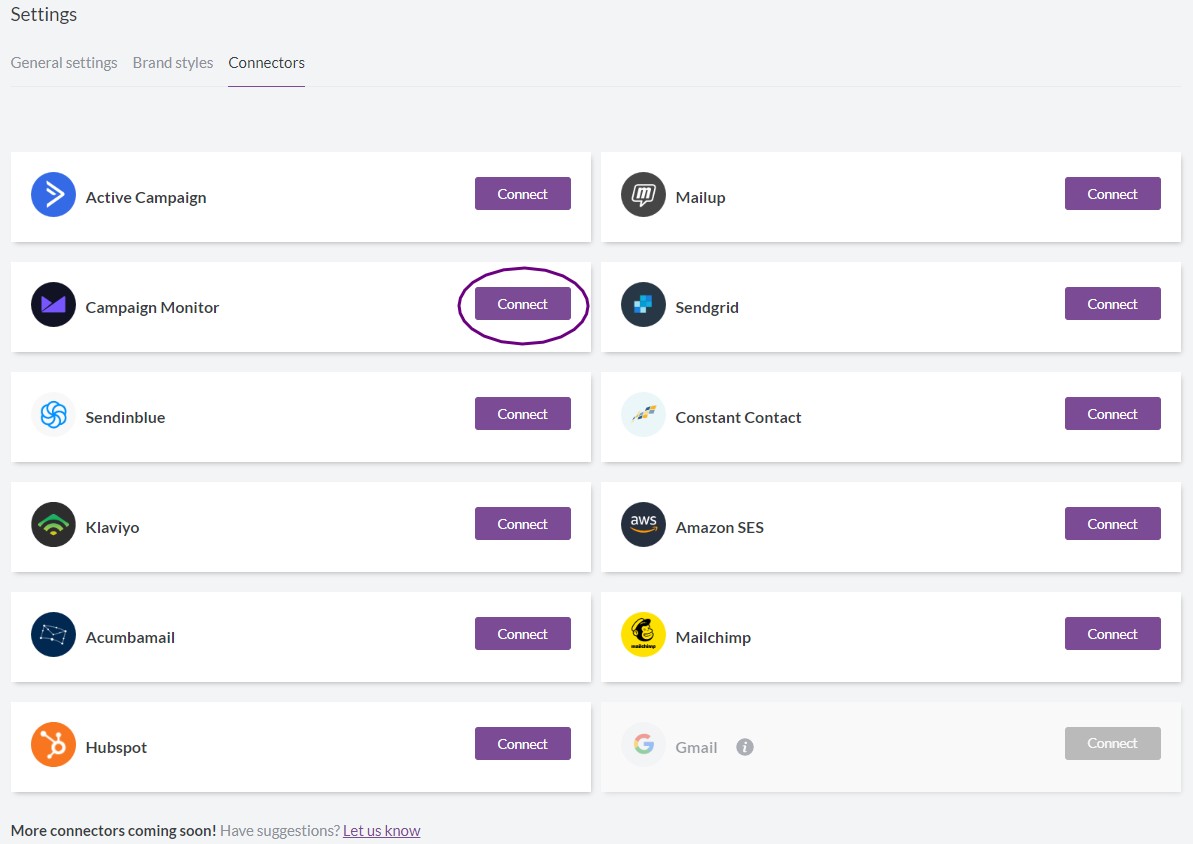This screenshot has width=1193, height=844.
Task: Connect the Constant Contact integration
Action: click(x=1112, y=413)
